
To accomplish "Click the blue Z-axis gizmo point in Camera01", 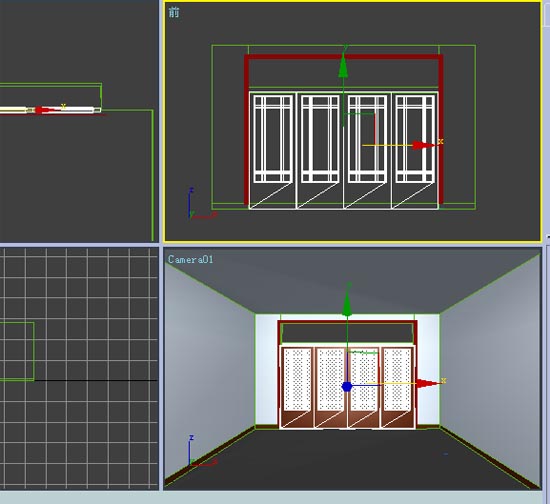I will point(347,387).
